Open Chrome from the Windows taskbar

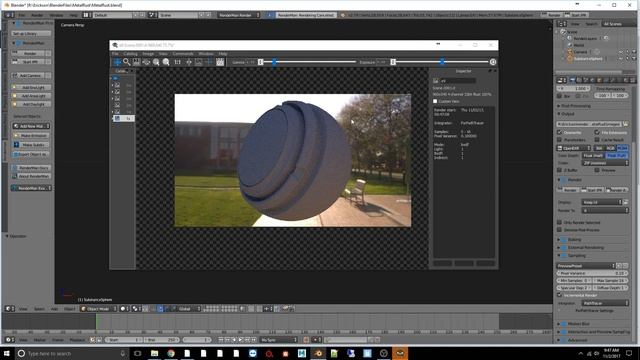tap(171, 353)
